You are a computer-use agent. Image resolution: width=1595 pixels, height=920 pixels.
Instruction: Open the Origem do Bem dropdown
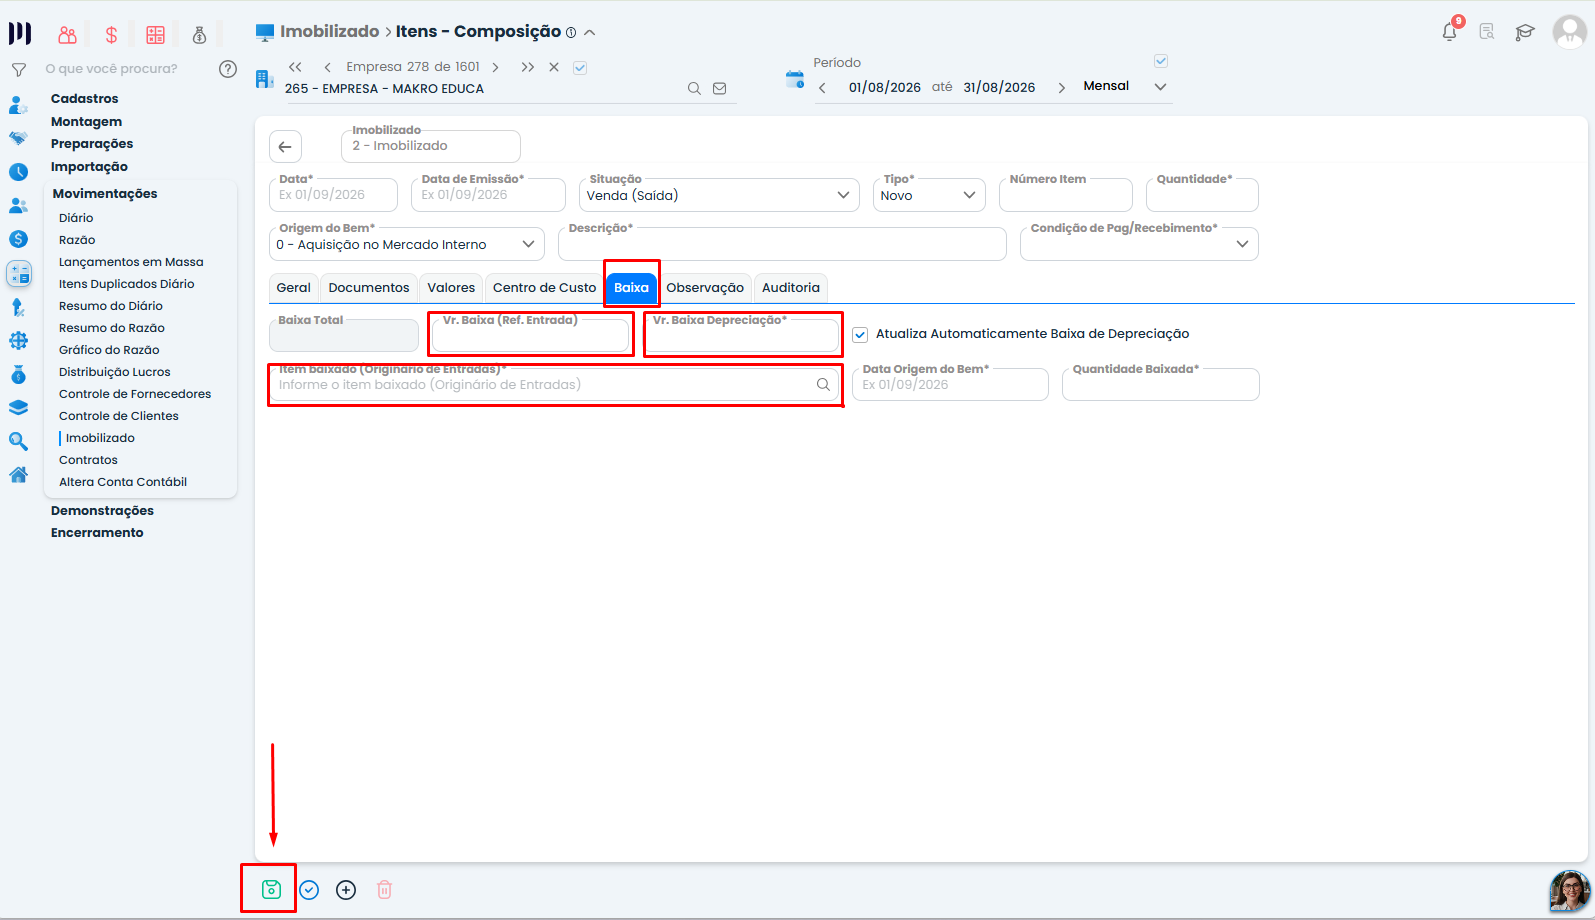(x=407, y=244)
